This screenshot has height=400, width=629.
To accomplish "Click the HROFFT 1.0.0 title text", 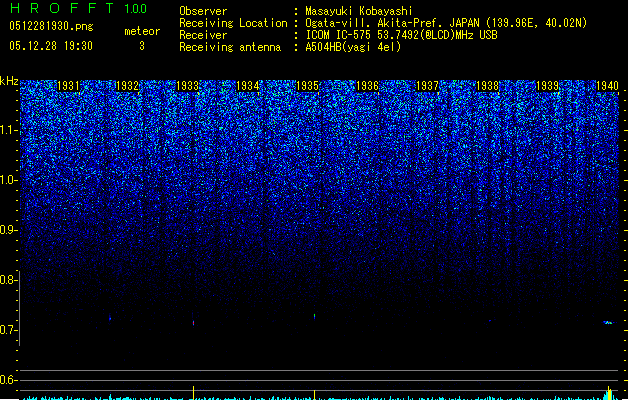I will click(79, 8).
